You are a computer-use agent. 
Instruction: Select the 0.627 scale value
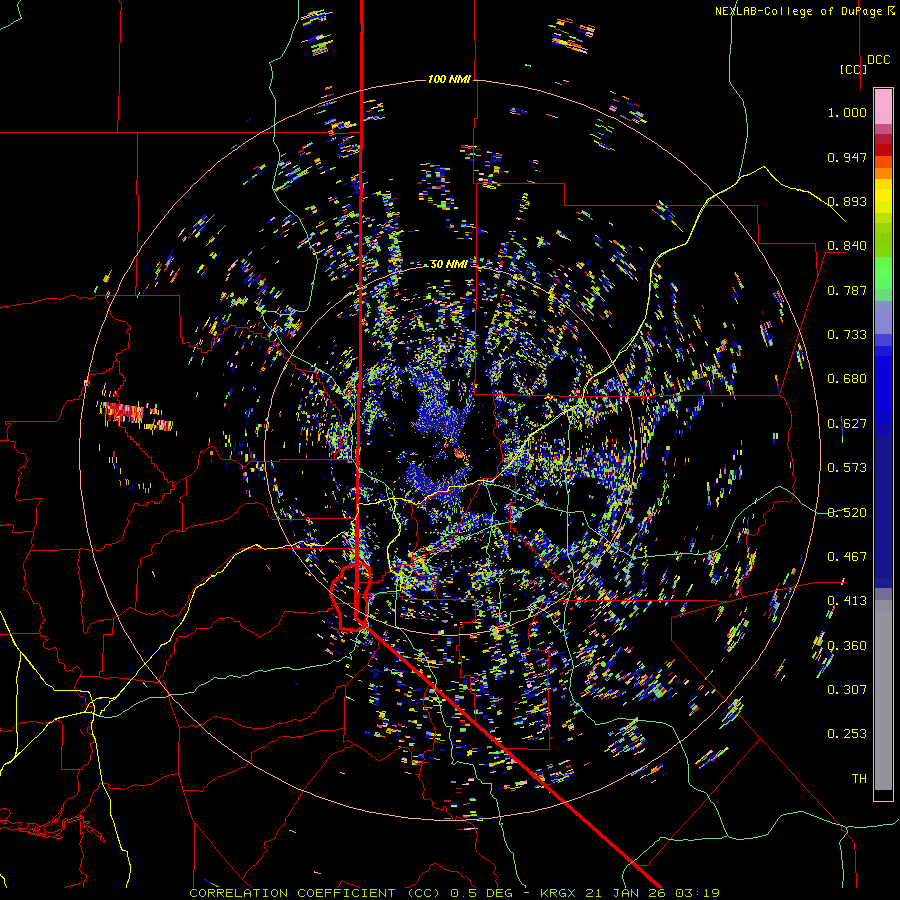point(847,424)
